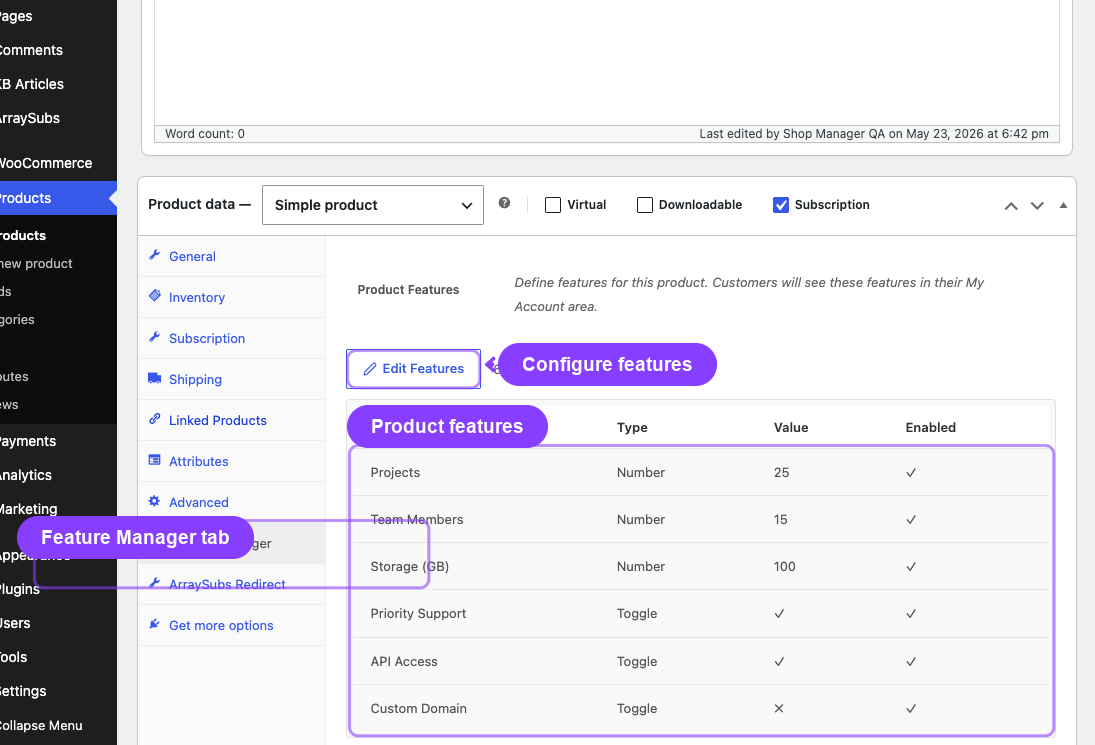Open the Attributes tab
The image size is (1095, 745).
(x=231, y=462)
